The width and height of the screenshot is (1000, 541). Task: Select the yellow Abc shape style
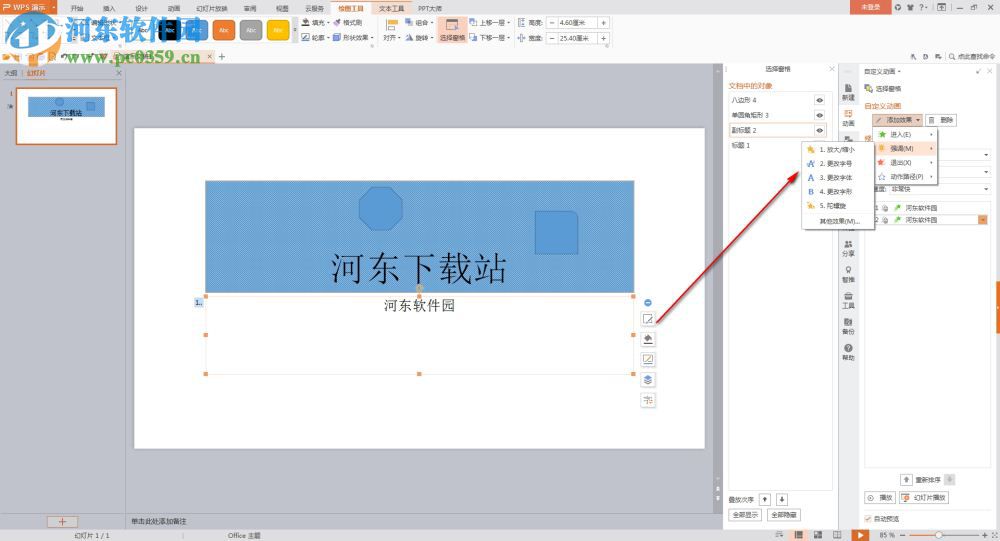[277, 30]
